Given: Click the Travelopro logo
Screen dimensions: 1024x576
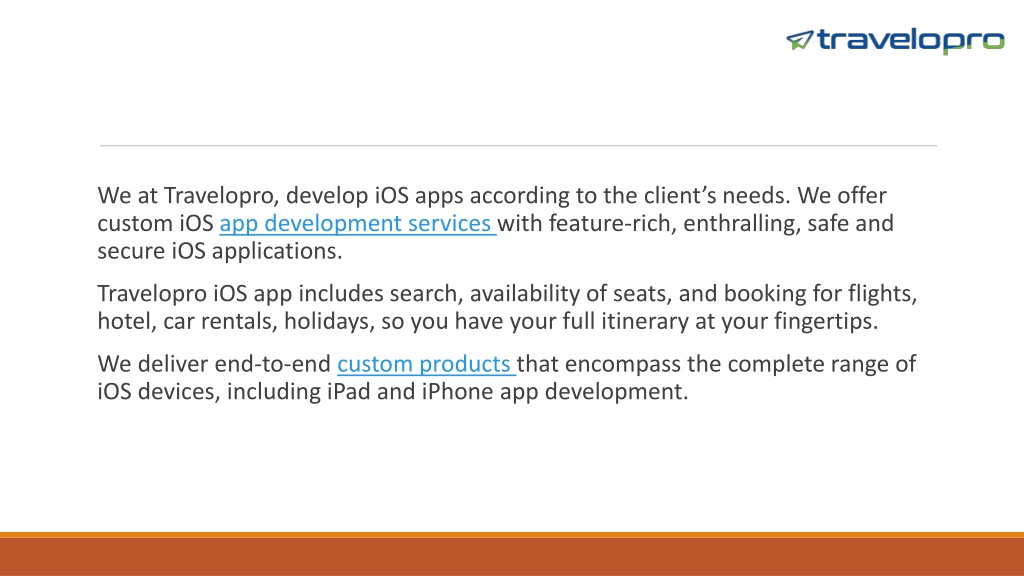Looking at the screenshot, I should click(x=895, y=41).
